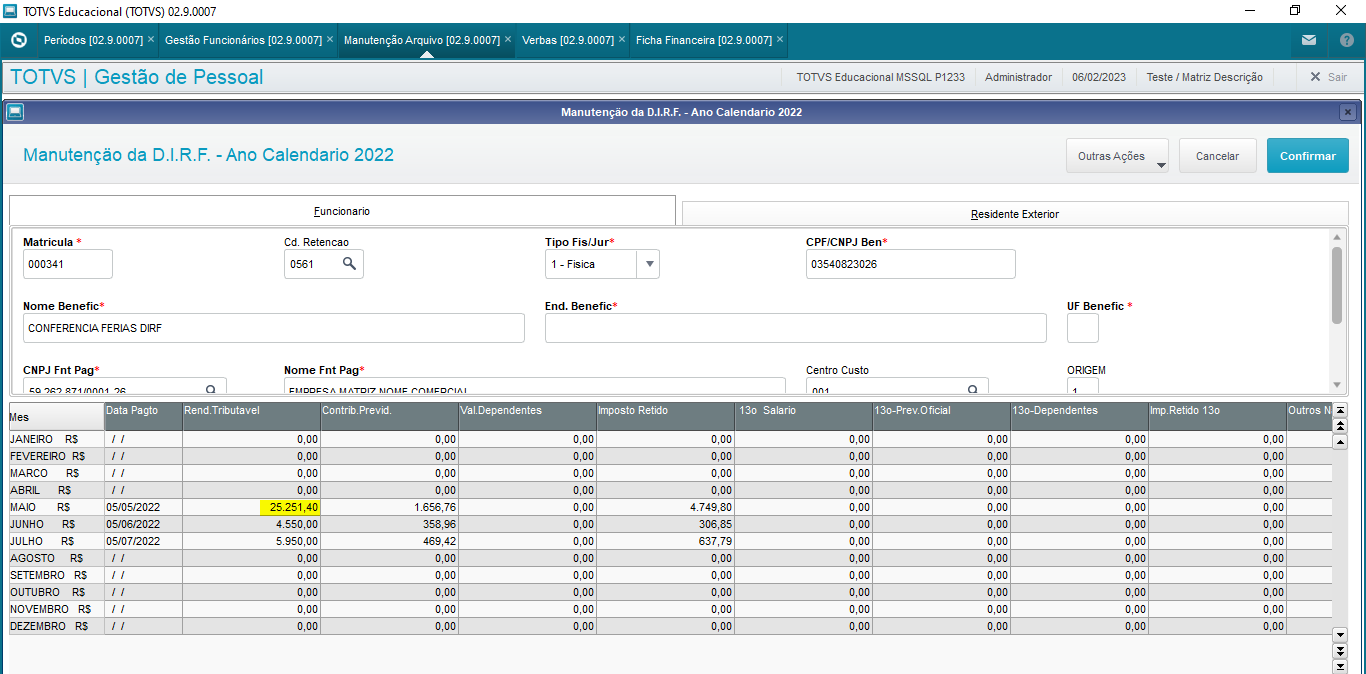Close the Gestão Funcionários tab with its X
Screen dimensions: 1366x674
(330, 39)
